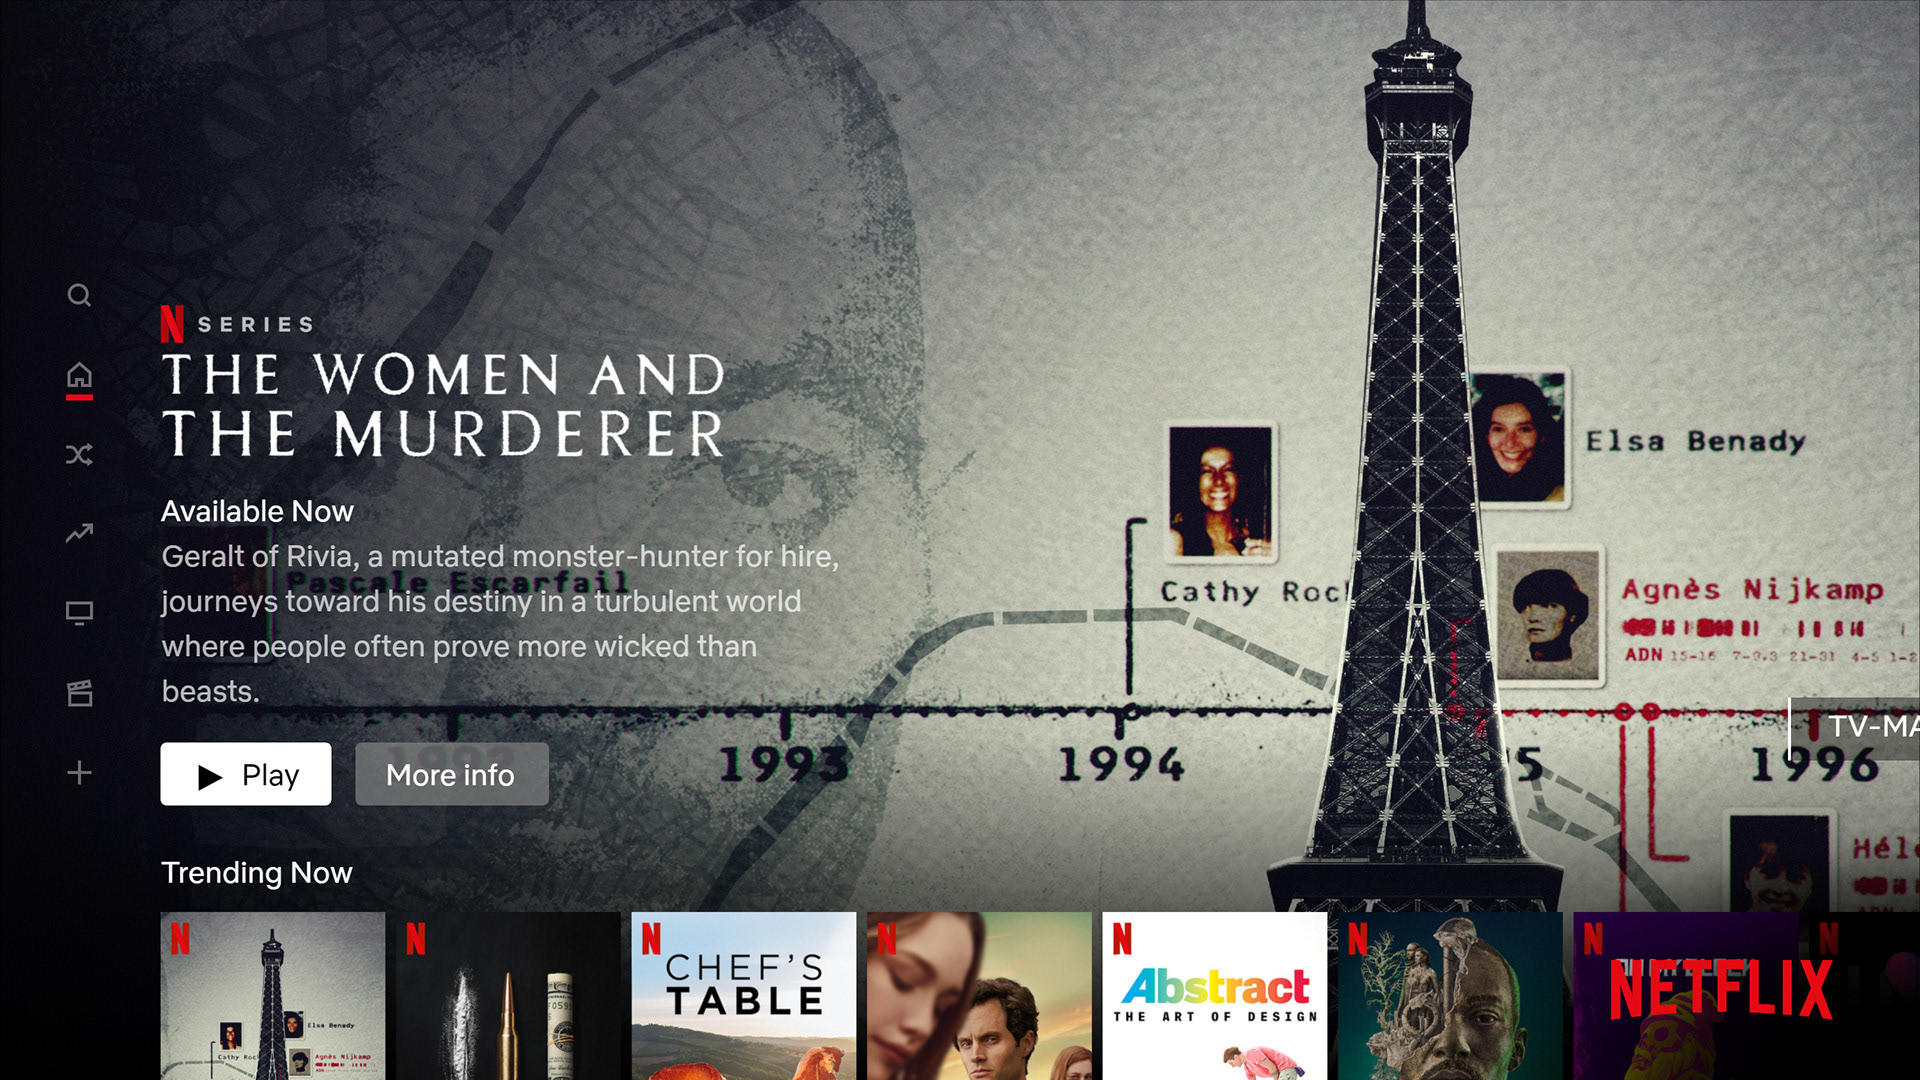The image size is (1920, 1080).
Task: Select the thumbnail with tree-face man
Action: [x=1450, y=996]
